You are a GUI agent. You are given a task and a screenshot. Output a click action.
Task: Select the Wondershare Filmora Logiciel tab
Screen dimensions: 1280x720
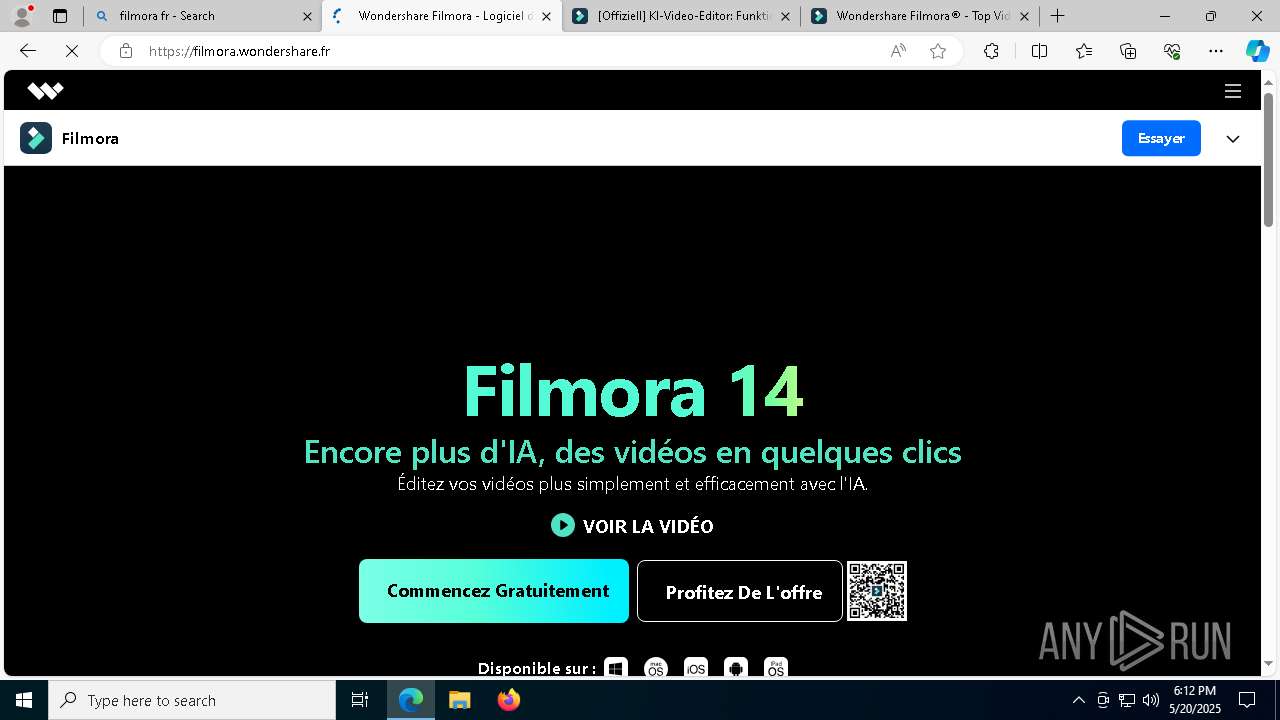click(442, 16)
